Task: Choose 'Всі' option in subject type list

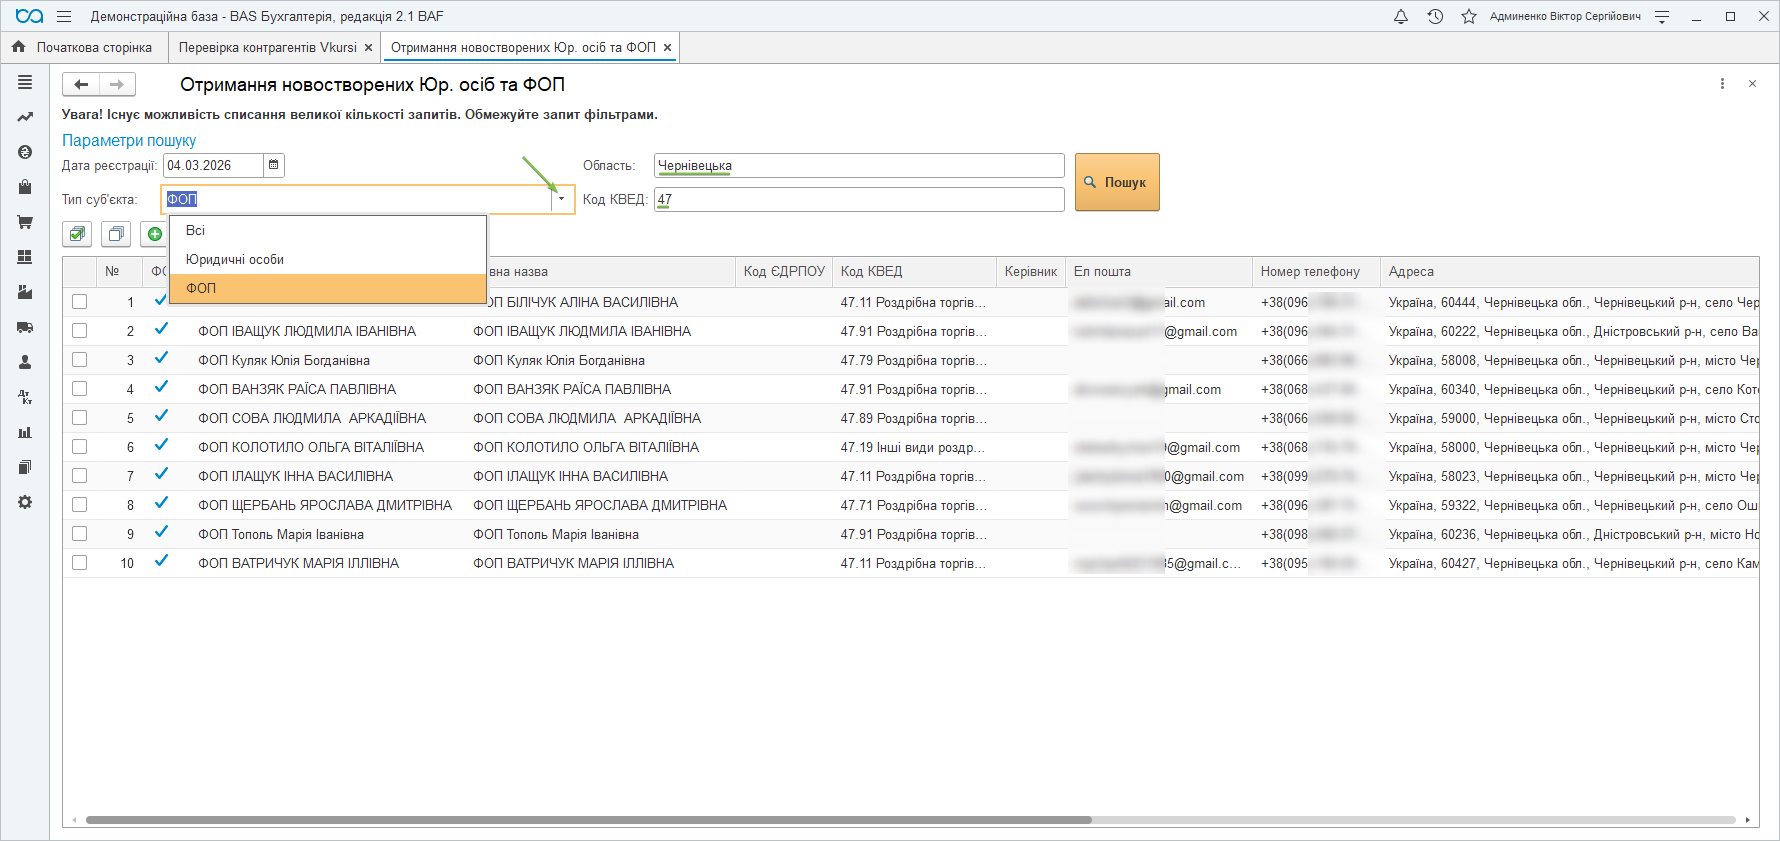Action: 195,230
